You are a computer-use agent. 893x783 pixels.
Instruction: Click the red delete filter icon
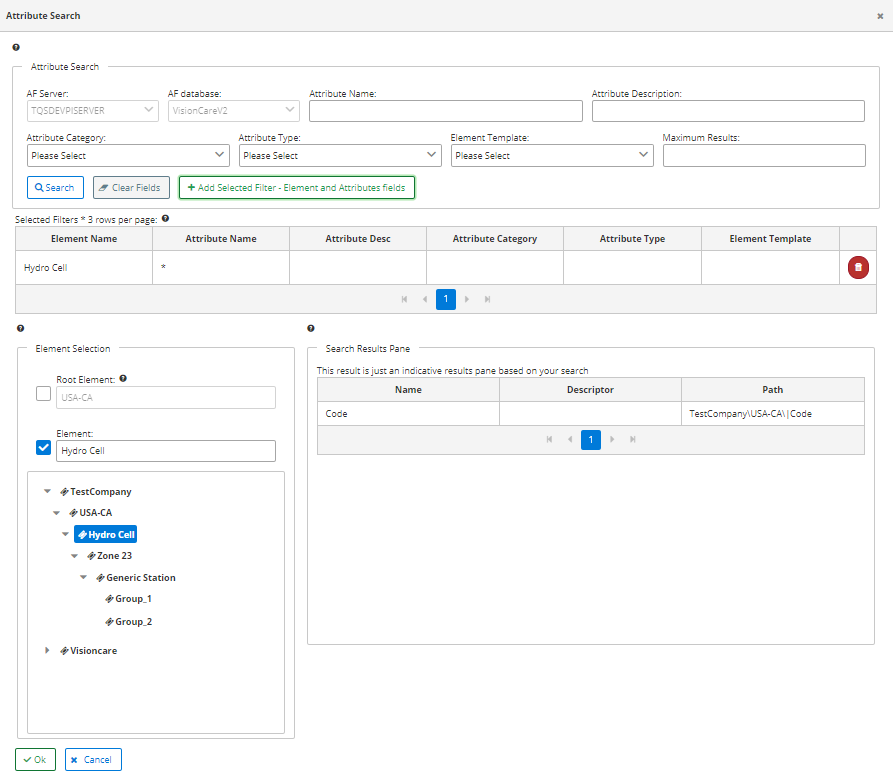pos(858,267)
